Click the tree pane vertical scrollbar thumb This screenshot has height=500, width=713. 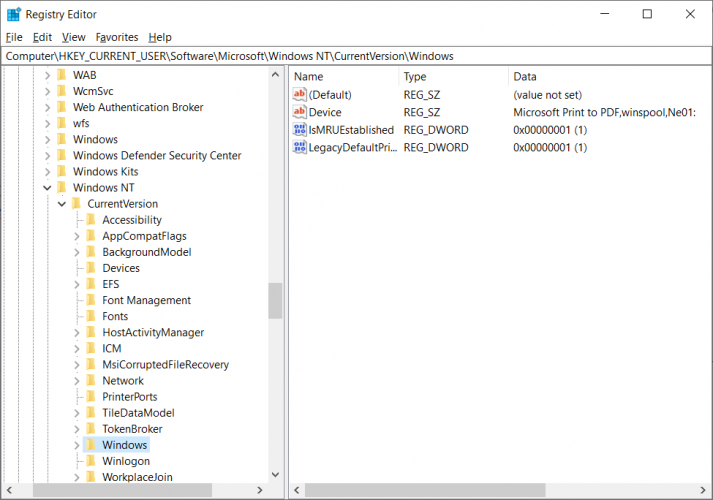(275, 301)
